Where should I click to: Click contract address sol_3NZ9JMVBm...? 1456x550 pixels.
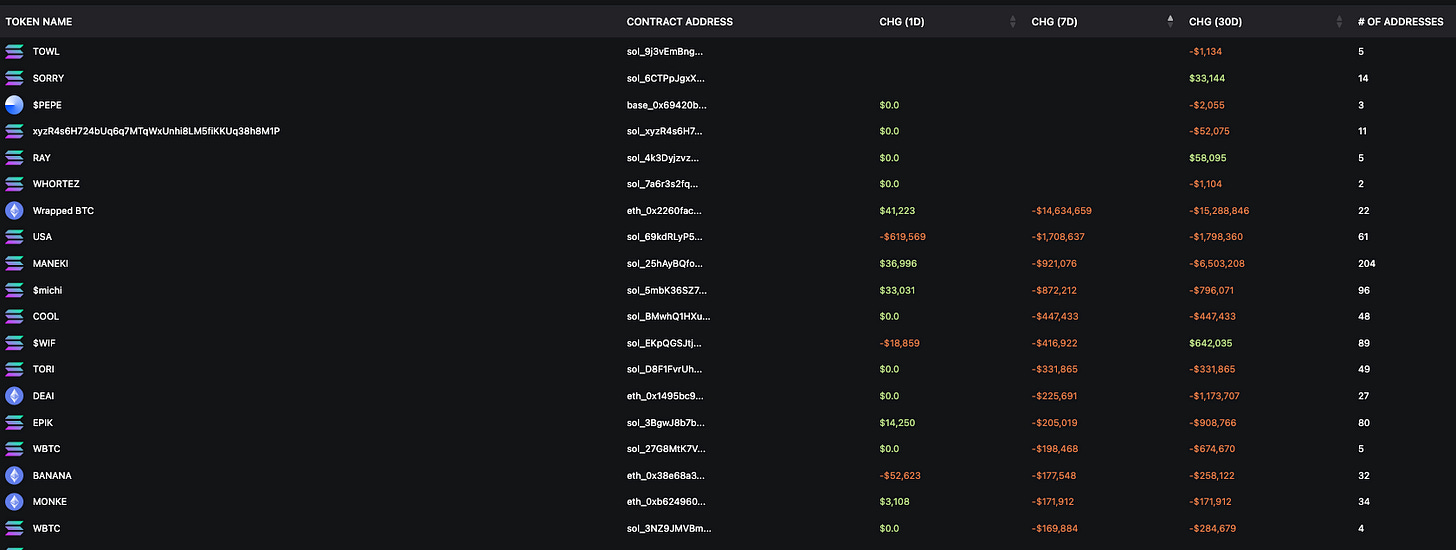[669, 529]
